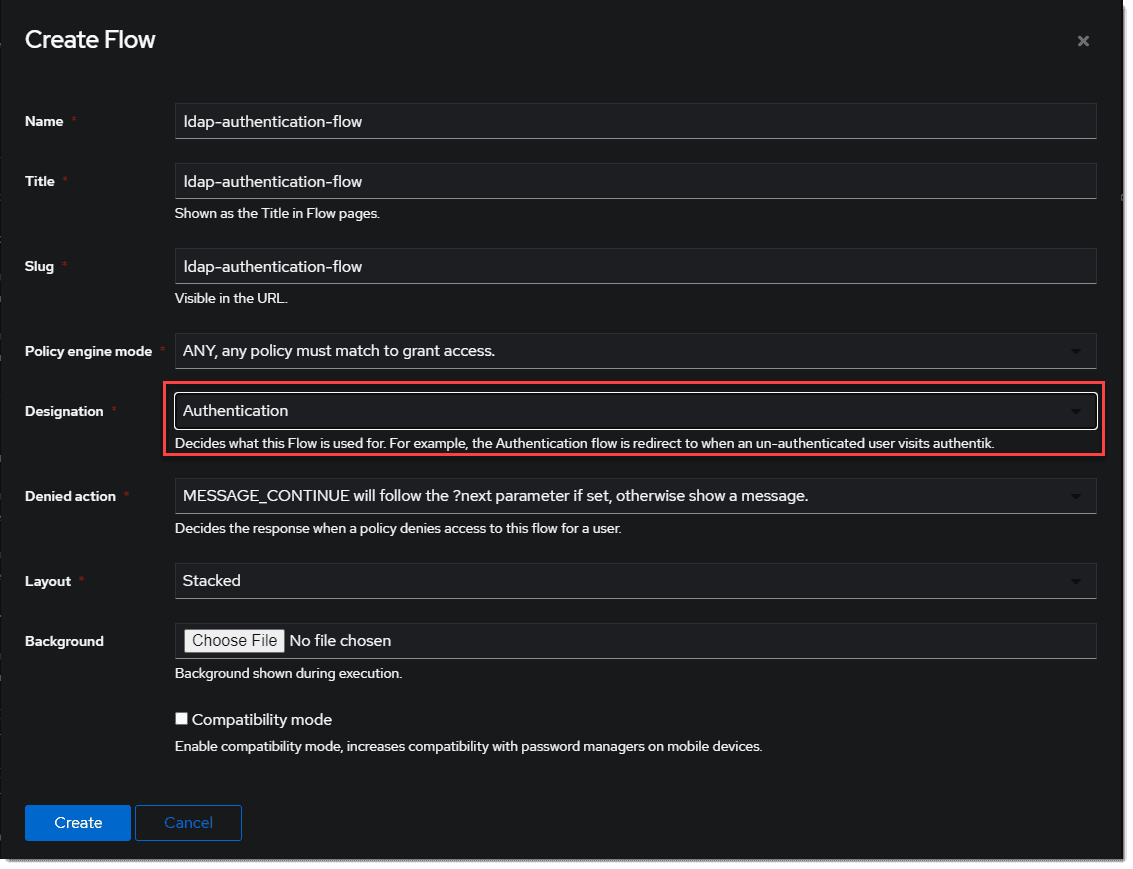Click the Designation dropdown arrow icon
Screen dimensions: 1133x869
(1076, 411)
